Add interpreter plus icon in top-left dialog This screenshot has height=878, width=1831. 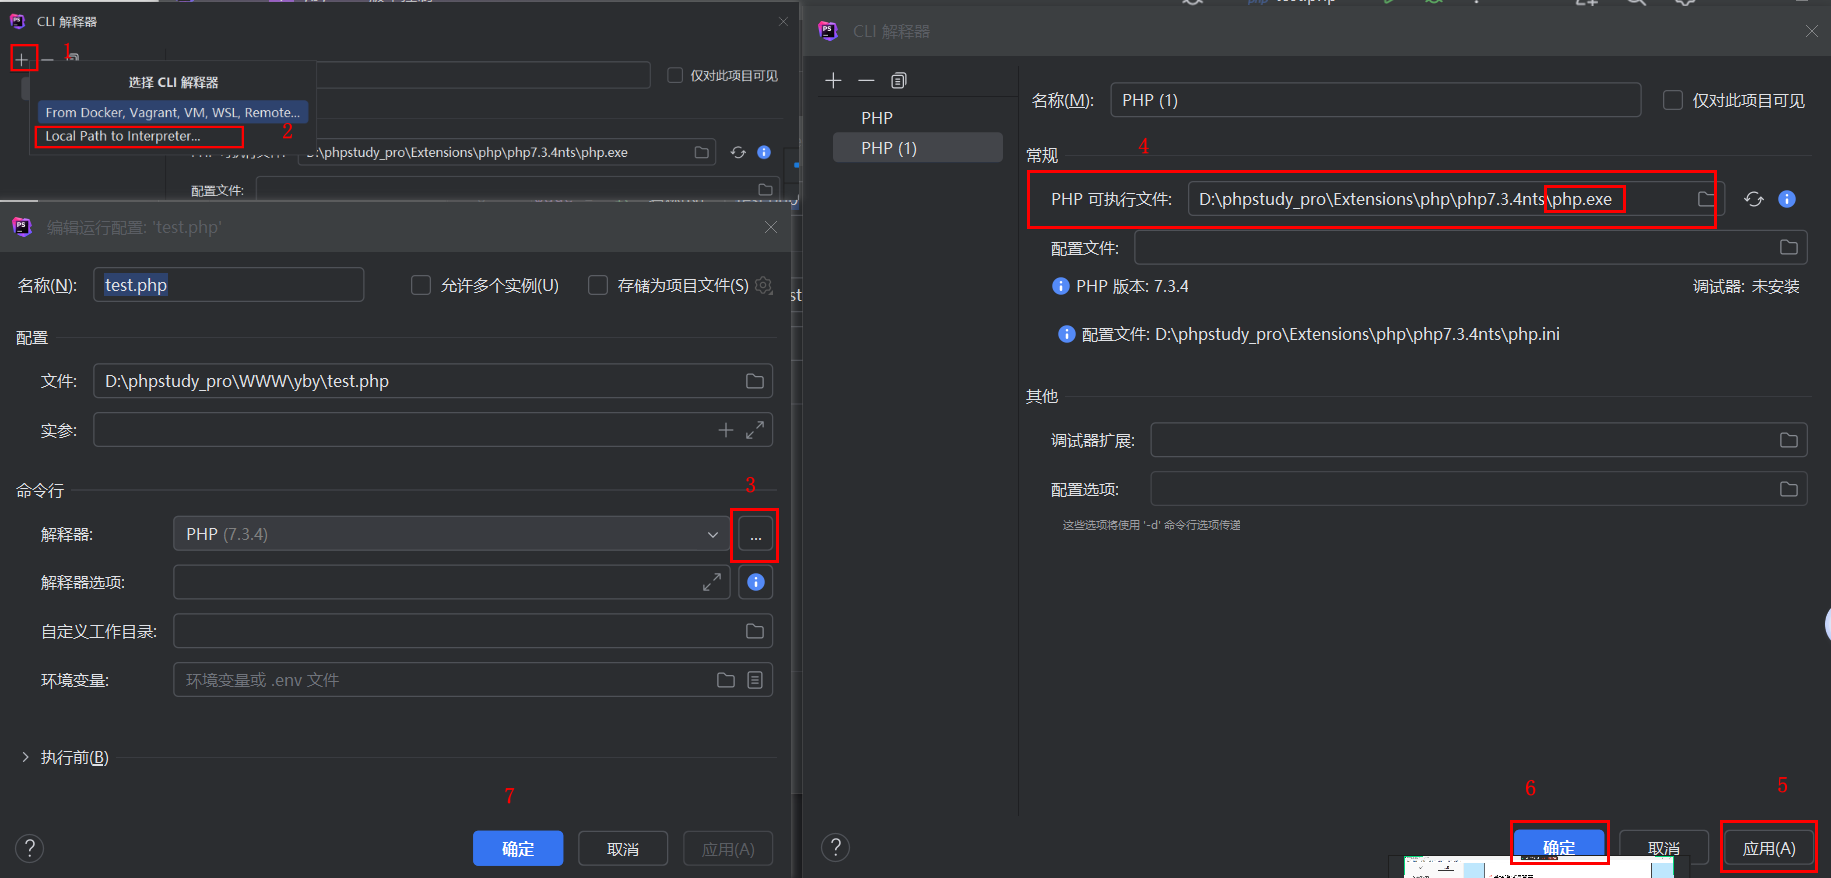click(x=21, y=60)
